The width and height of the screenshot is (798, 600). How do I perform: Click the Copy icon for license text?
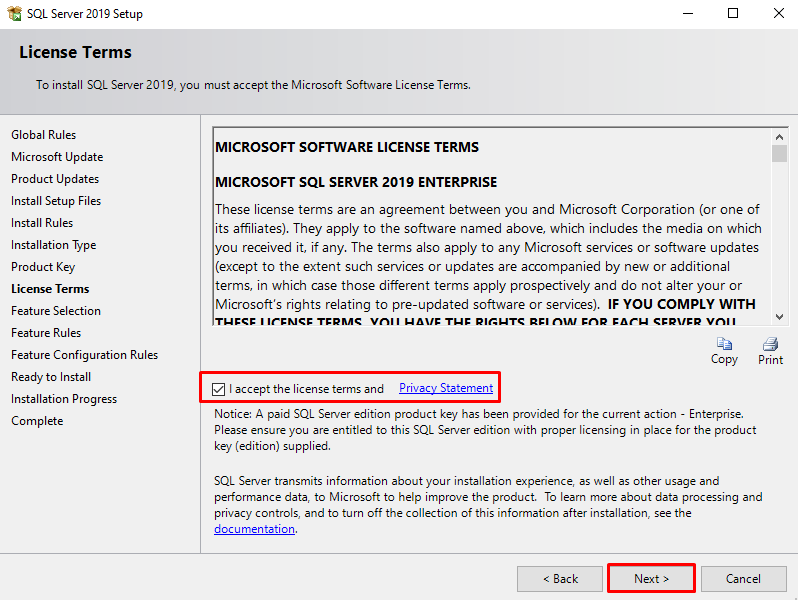click(x=724, y=344)
